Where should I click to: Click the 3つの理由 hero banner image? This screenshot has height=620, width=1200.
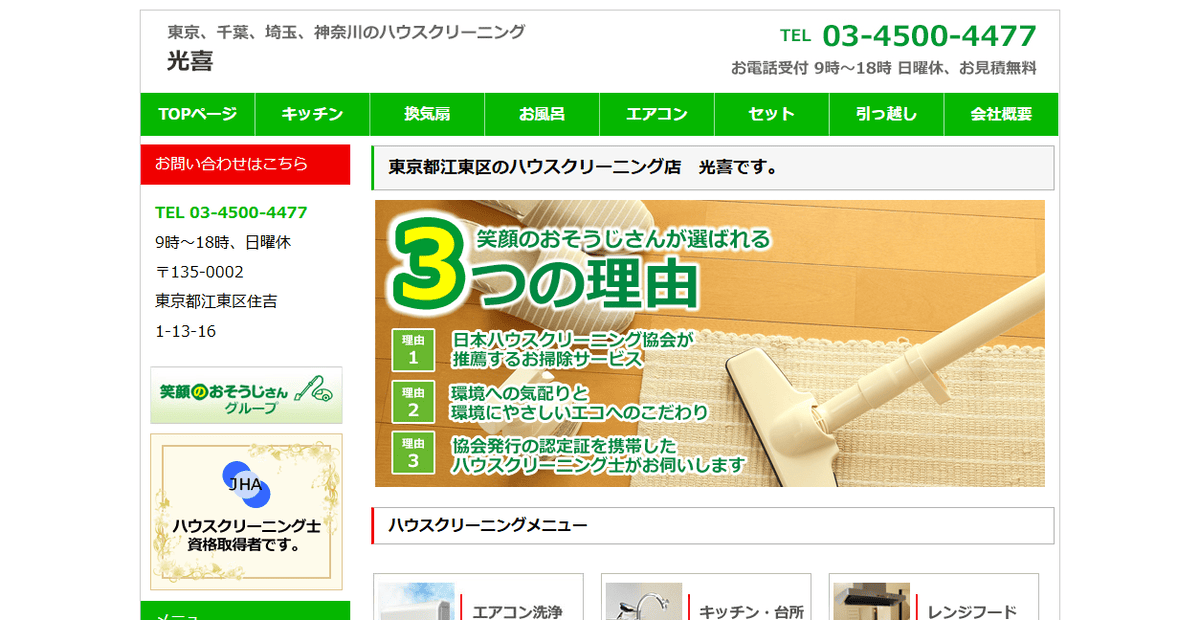(710, 343)
